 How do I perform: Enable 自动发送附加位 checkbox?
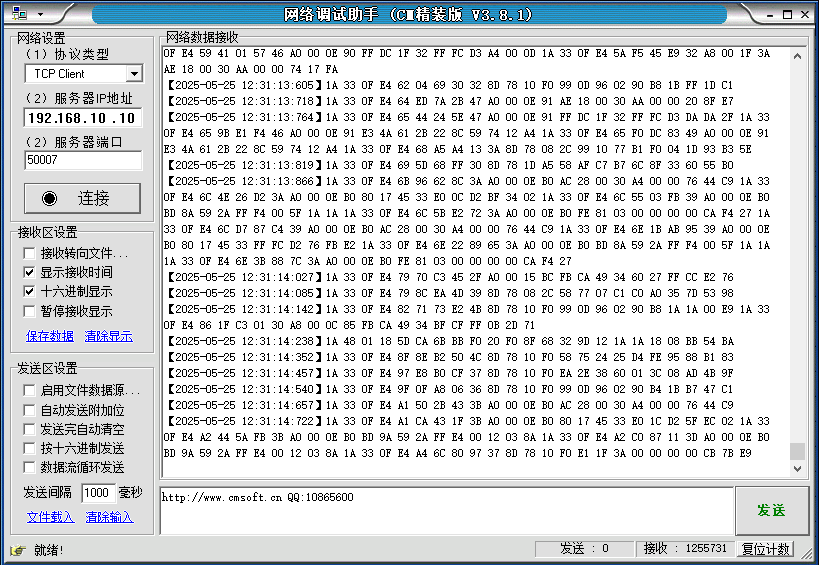tap(29, 410)
